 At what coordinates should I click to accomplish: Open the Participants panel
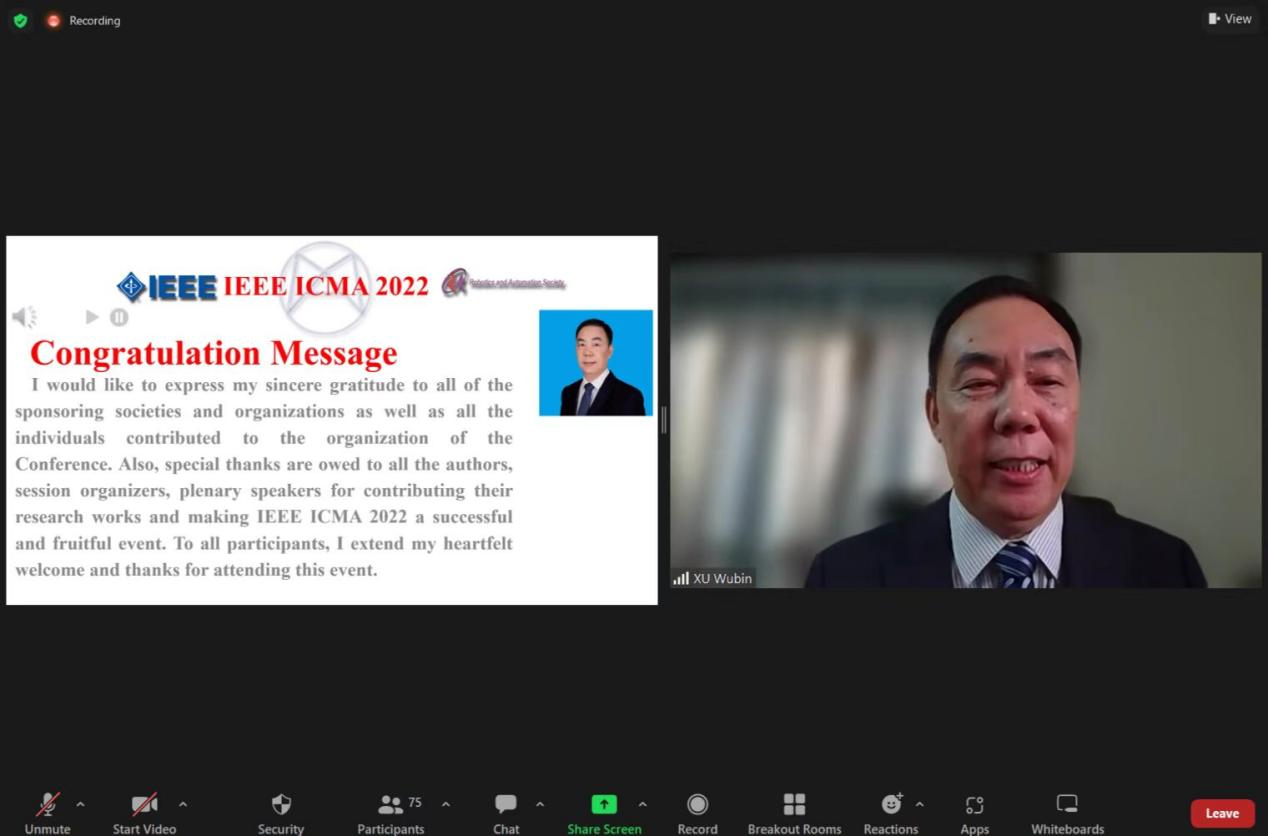[391, 813]
